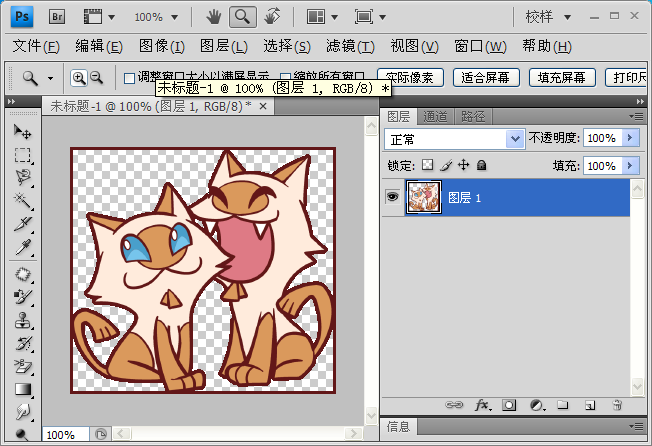Select the Spot Healing Brush tool

(22, 274)
